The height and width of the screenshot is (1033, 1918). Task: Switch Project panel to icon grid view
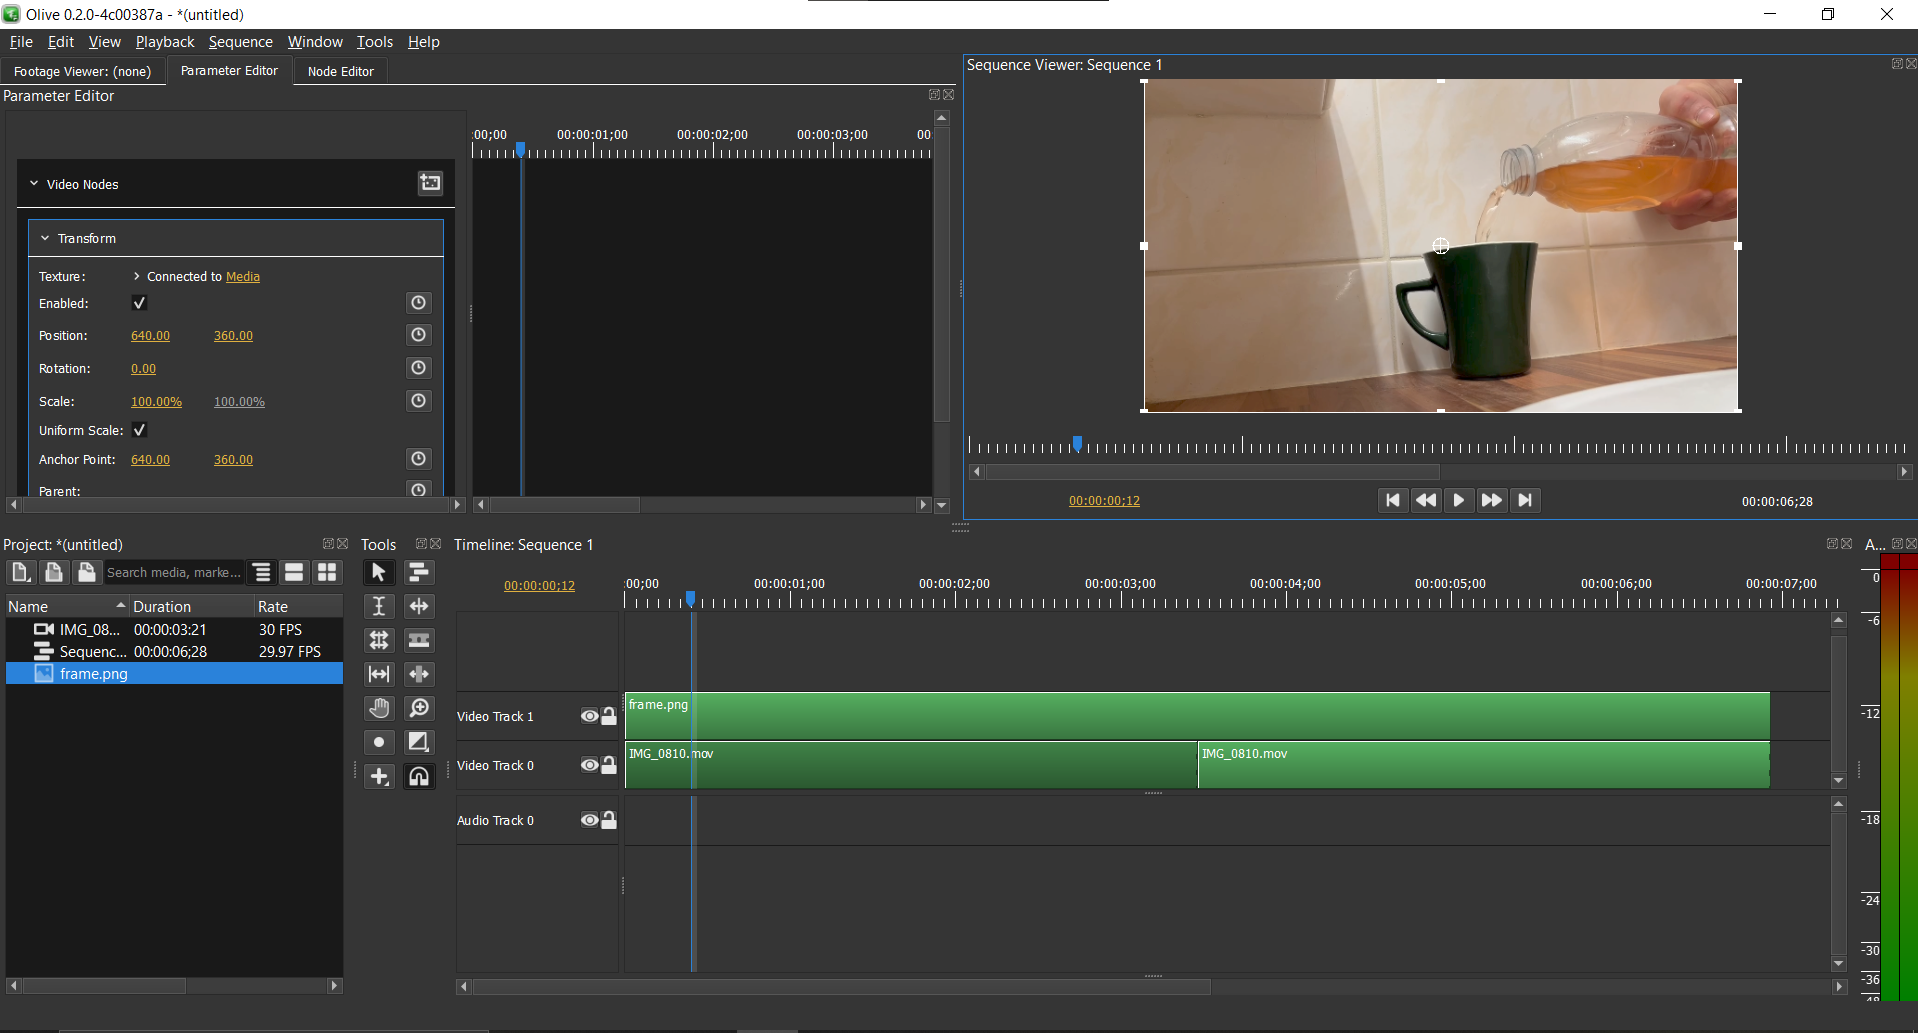click(327, 572)
